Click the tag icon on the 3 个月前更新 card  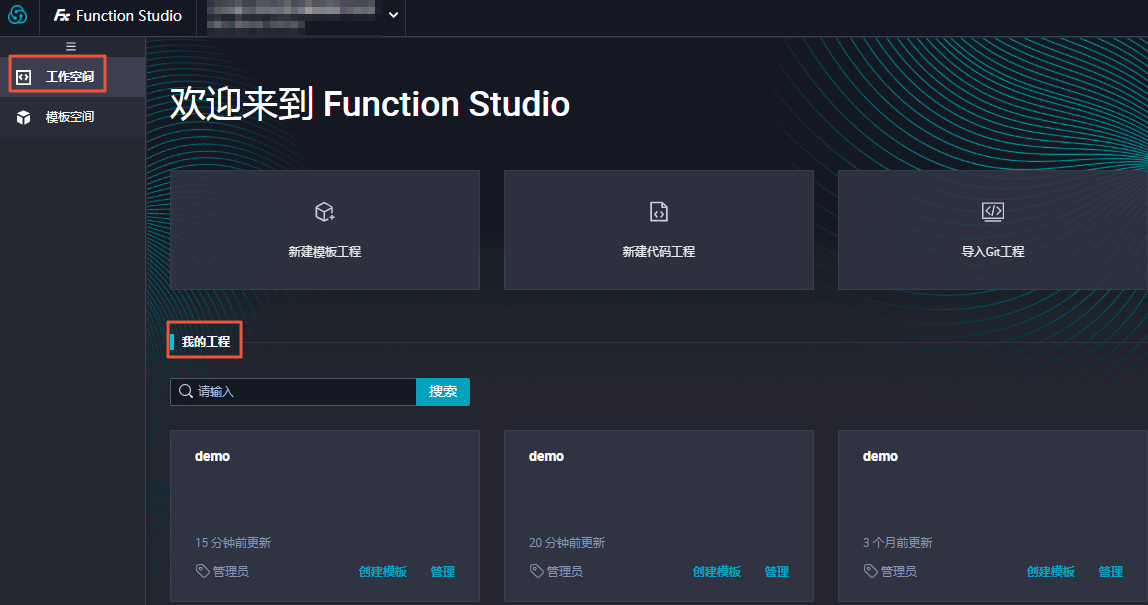(871, 571)
